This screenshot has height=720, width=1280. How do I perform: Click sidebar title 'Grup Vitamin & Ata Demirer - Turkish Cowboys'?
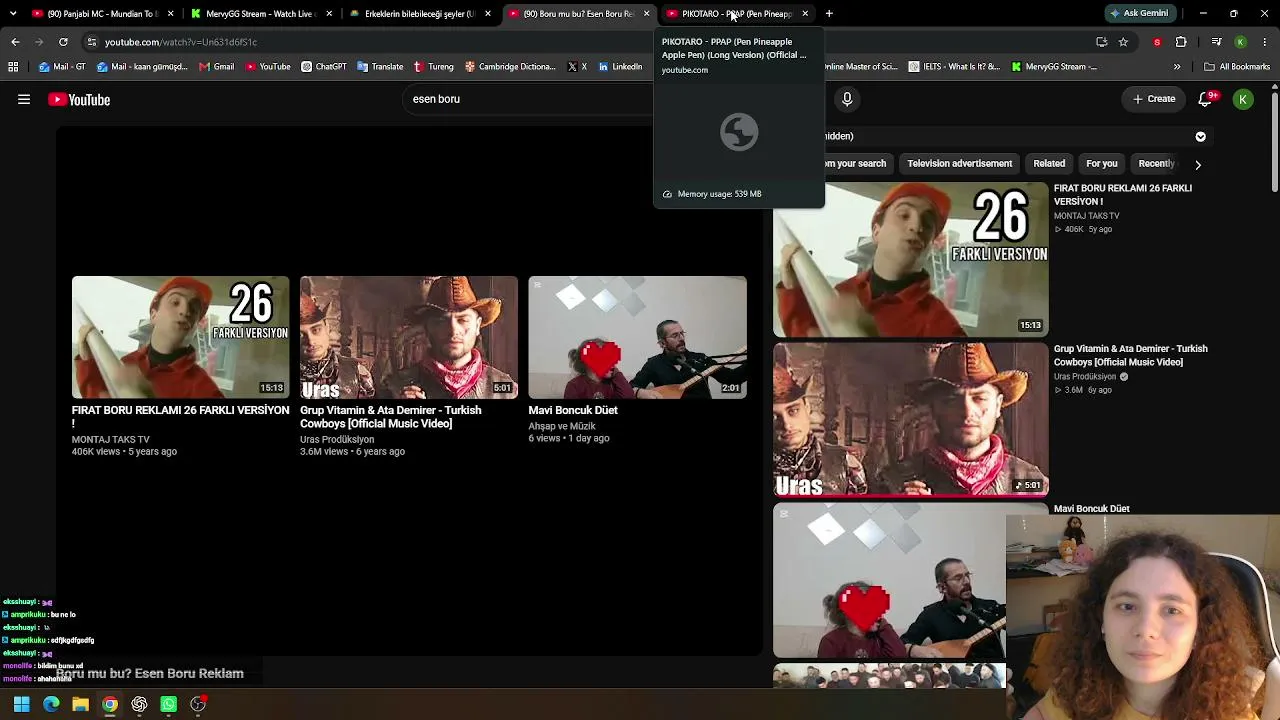pyautogui.click(x=1131, y=355)
